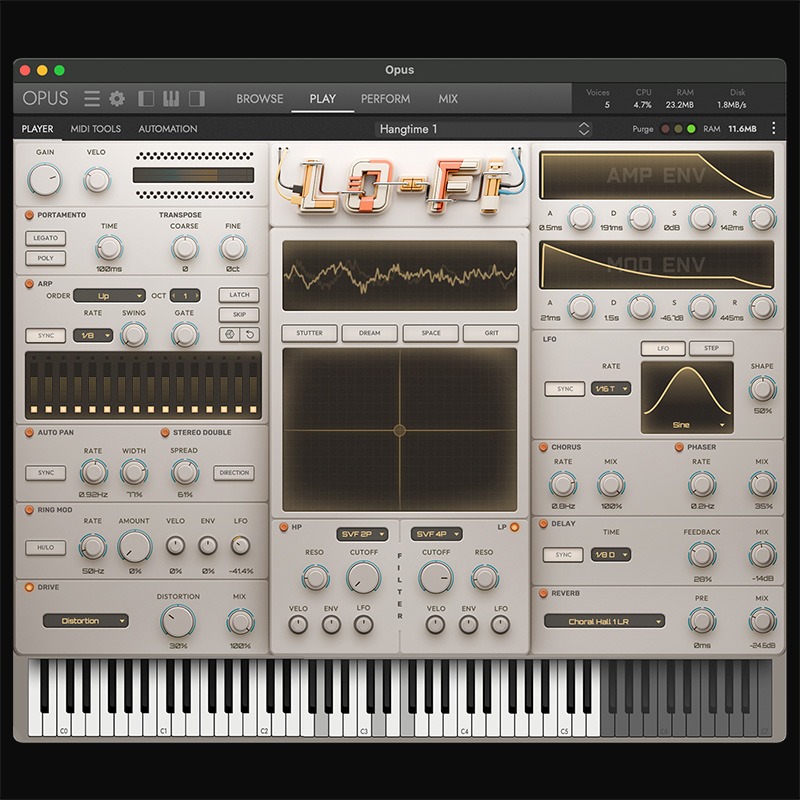Toggle the right sidebar panel icon
Viewport: 800px width, 800px height.
point(197,98)
